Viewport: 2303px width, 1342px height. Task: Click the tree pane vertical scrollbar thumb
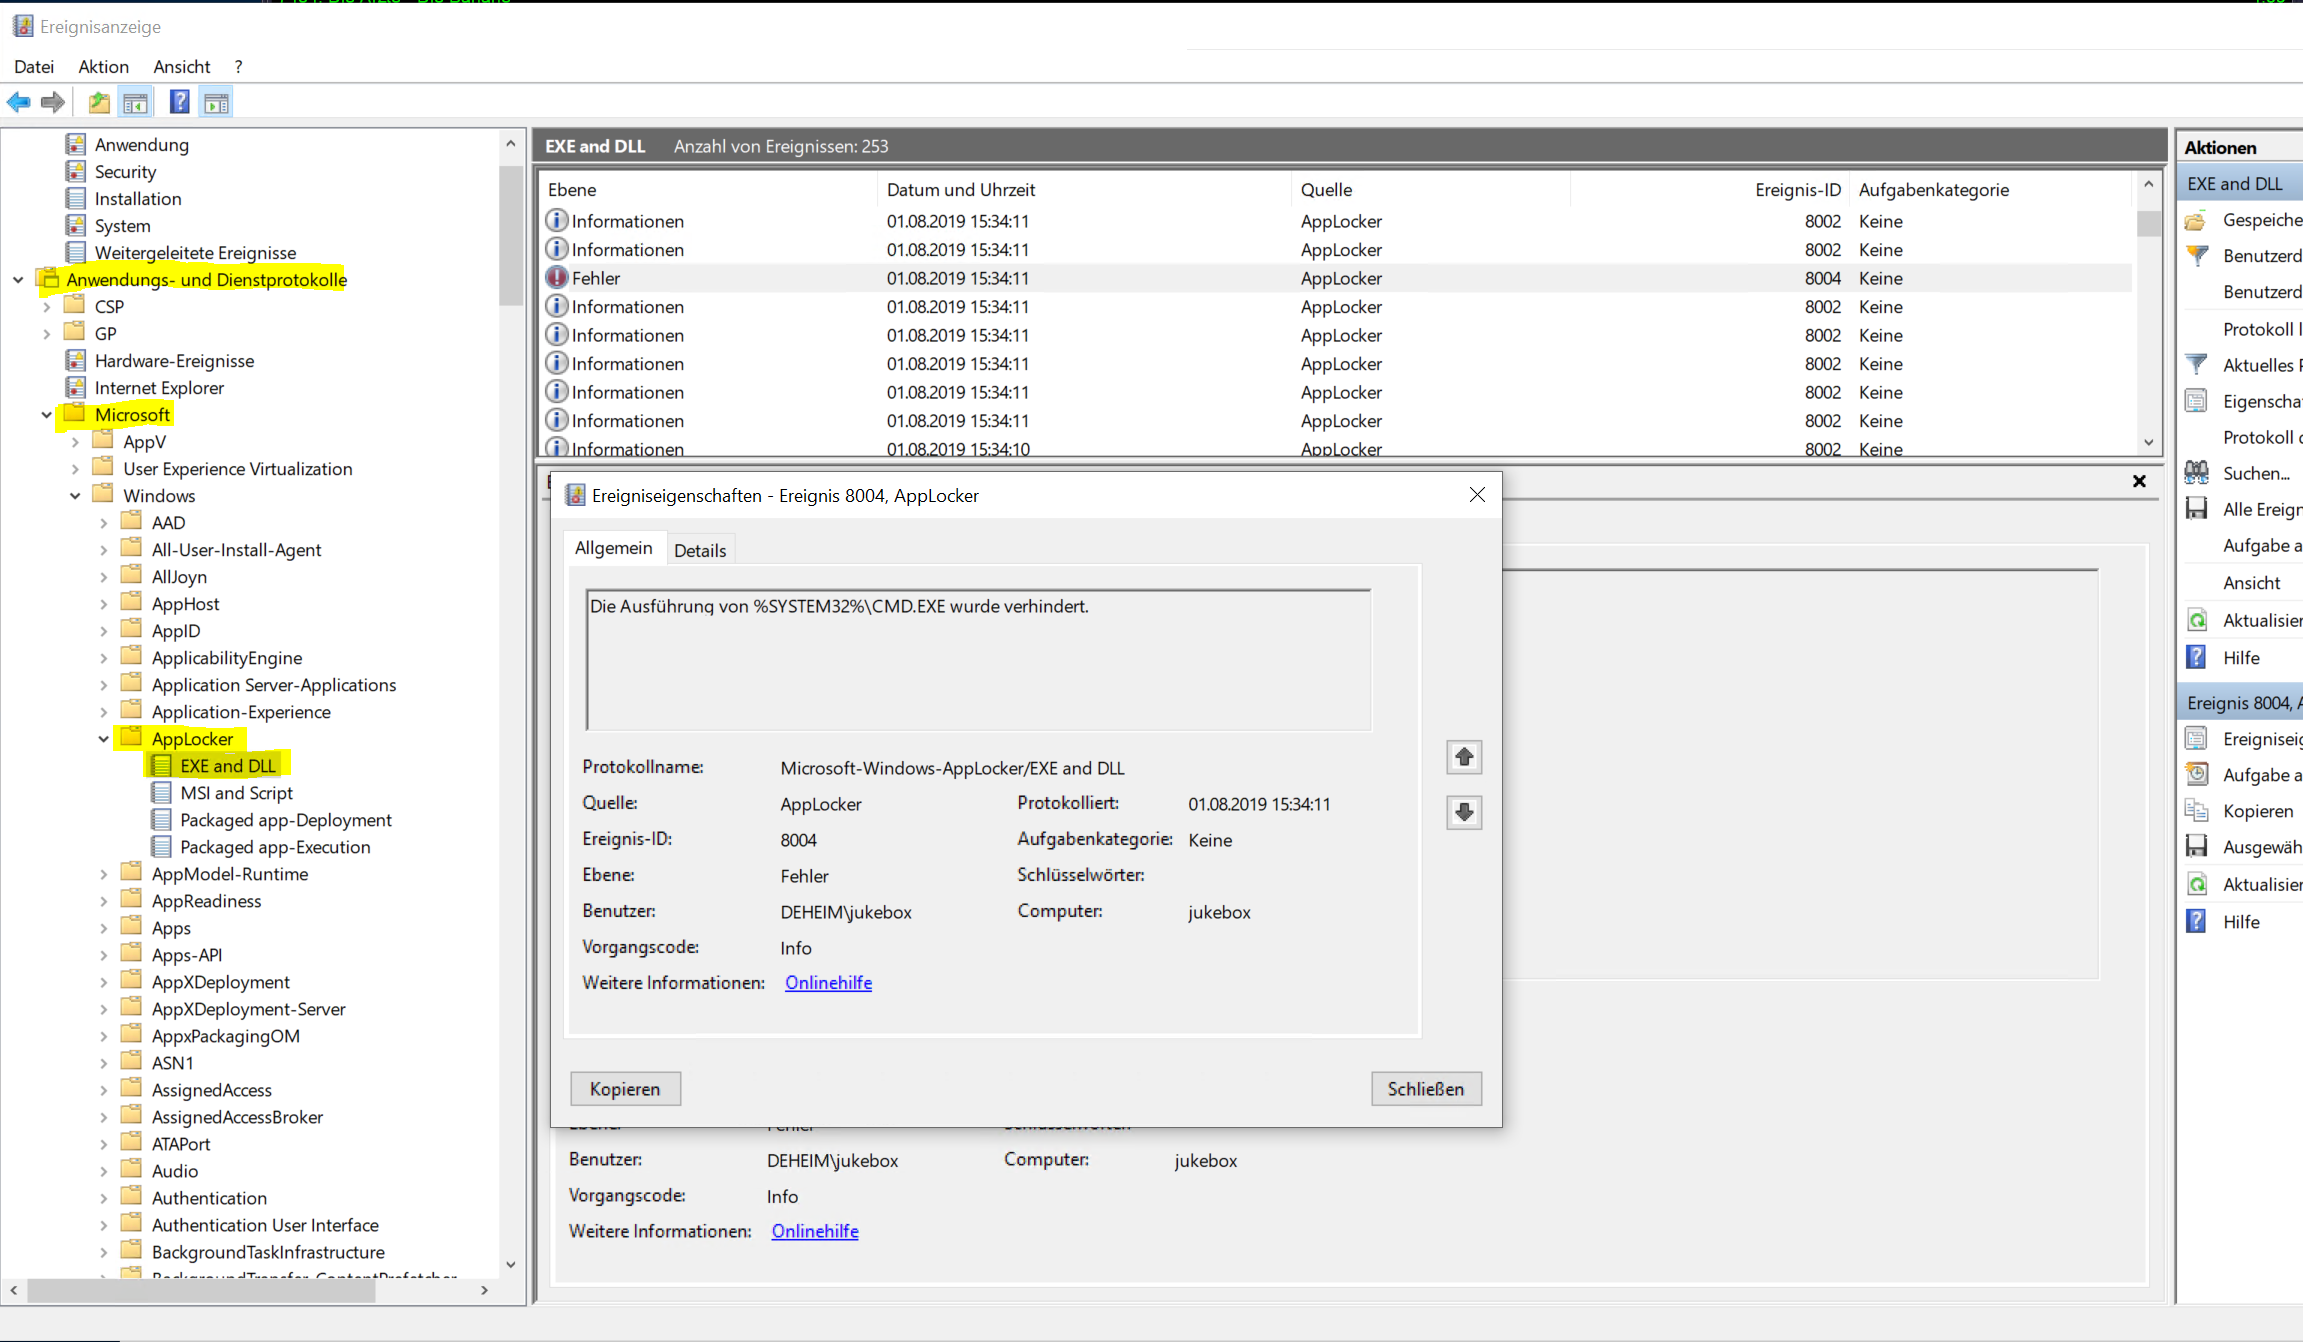coord(511,235)
